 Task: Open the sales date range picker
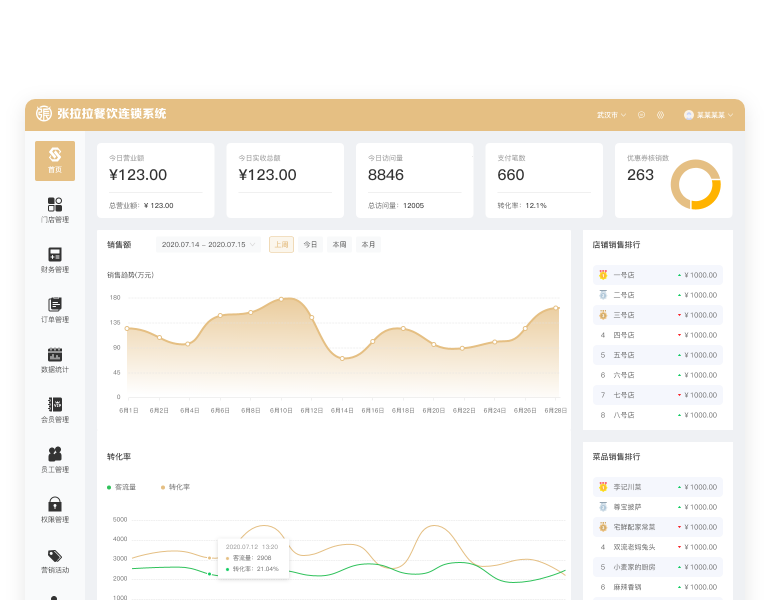tap(208, 244)
